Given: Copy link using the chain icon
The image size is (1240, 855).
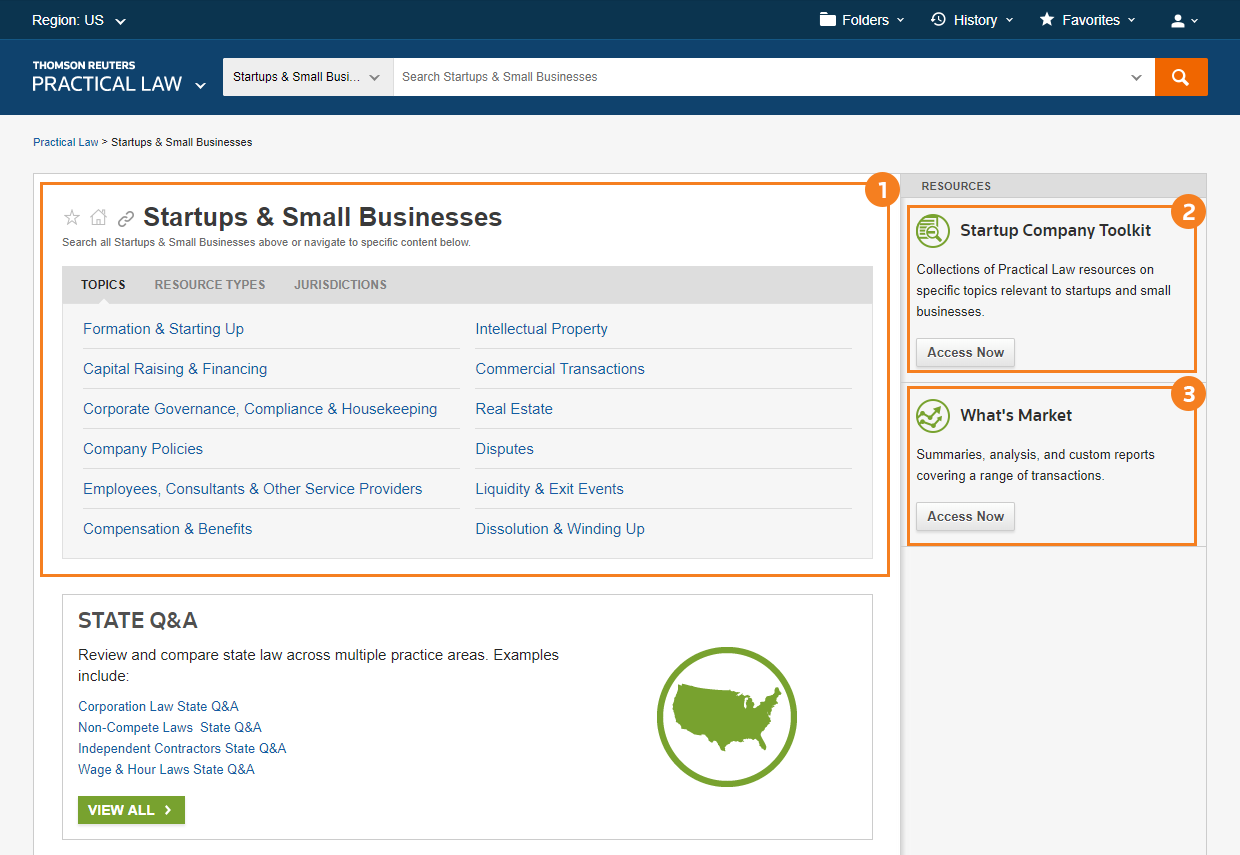Looking at the screenshot, I should pyautogui.click(x=125, y=218).
